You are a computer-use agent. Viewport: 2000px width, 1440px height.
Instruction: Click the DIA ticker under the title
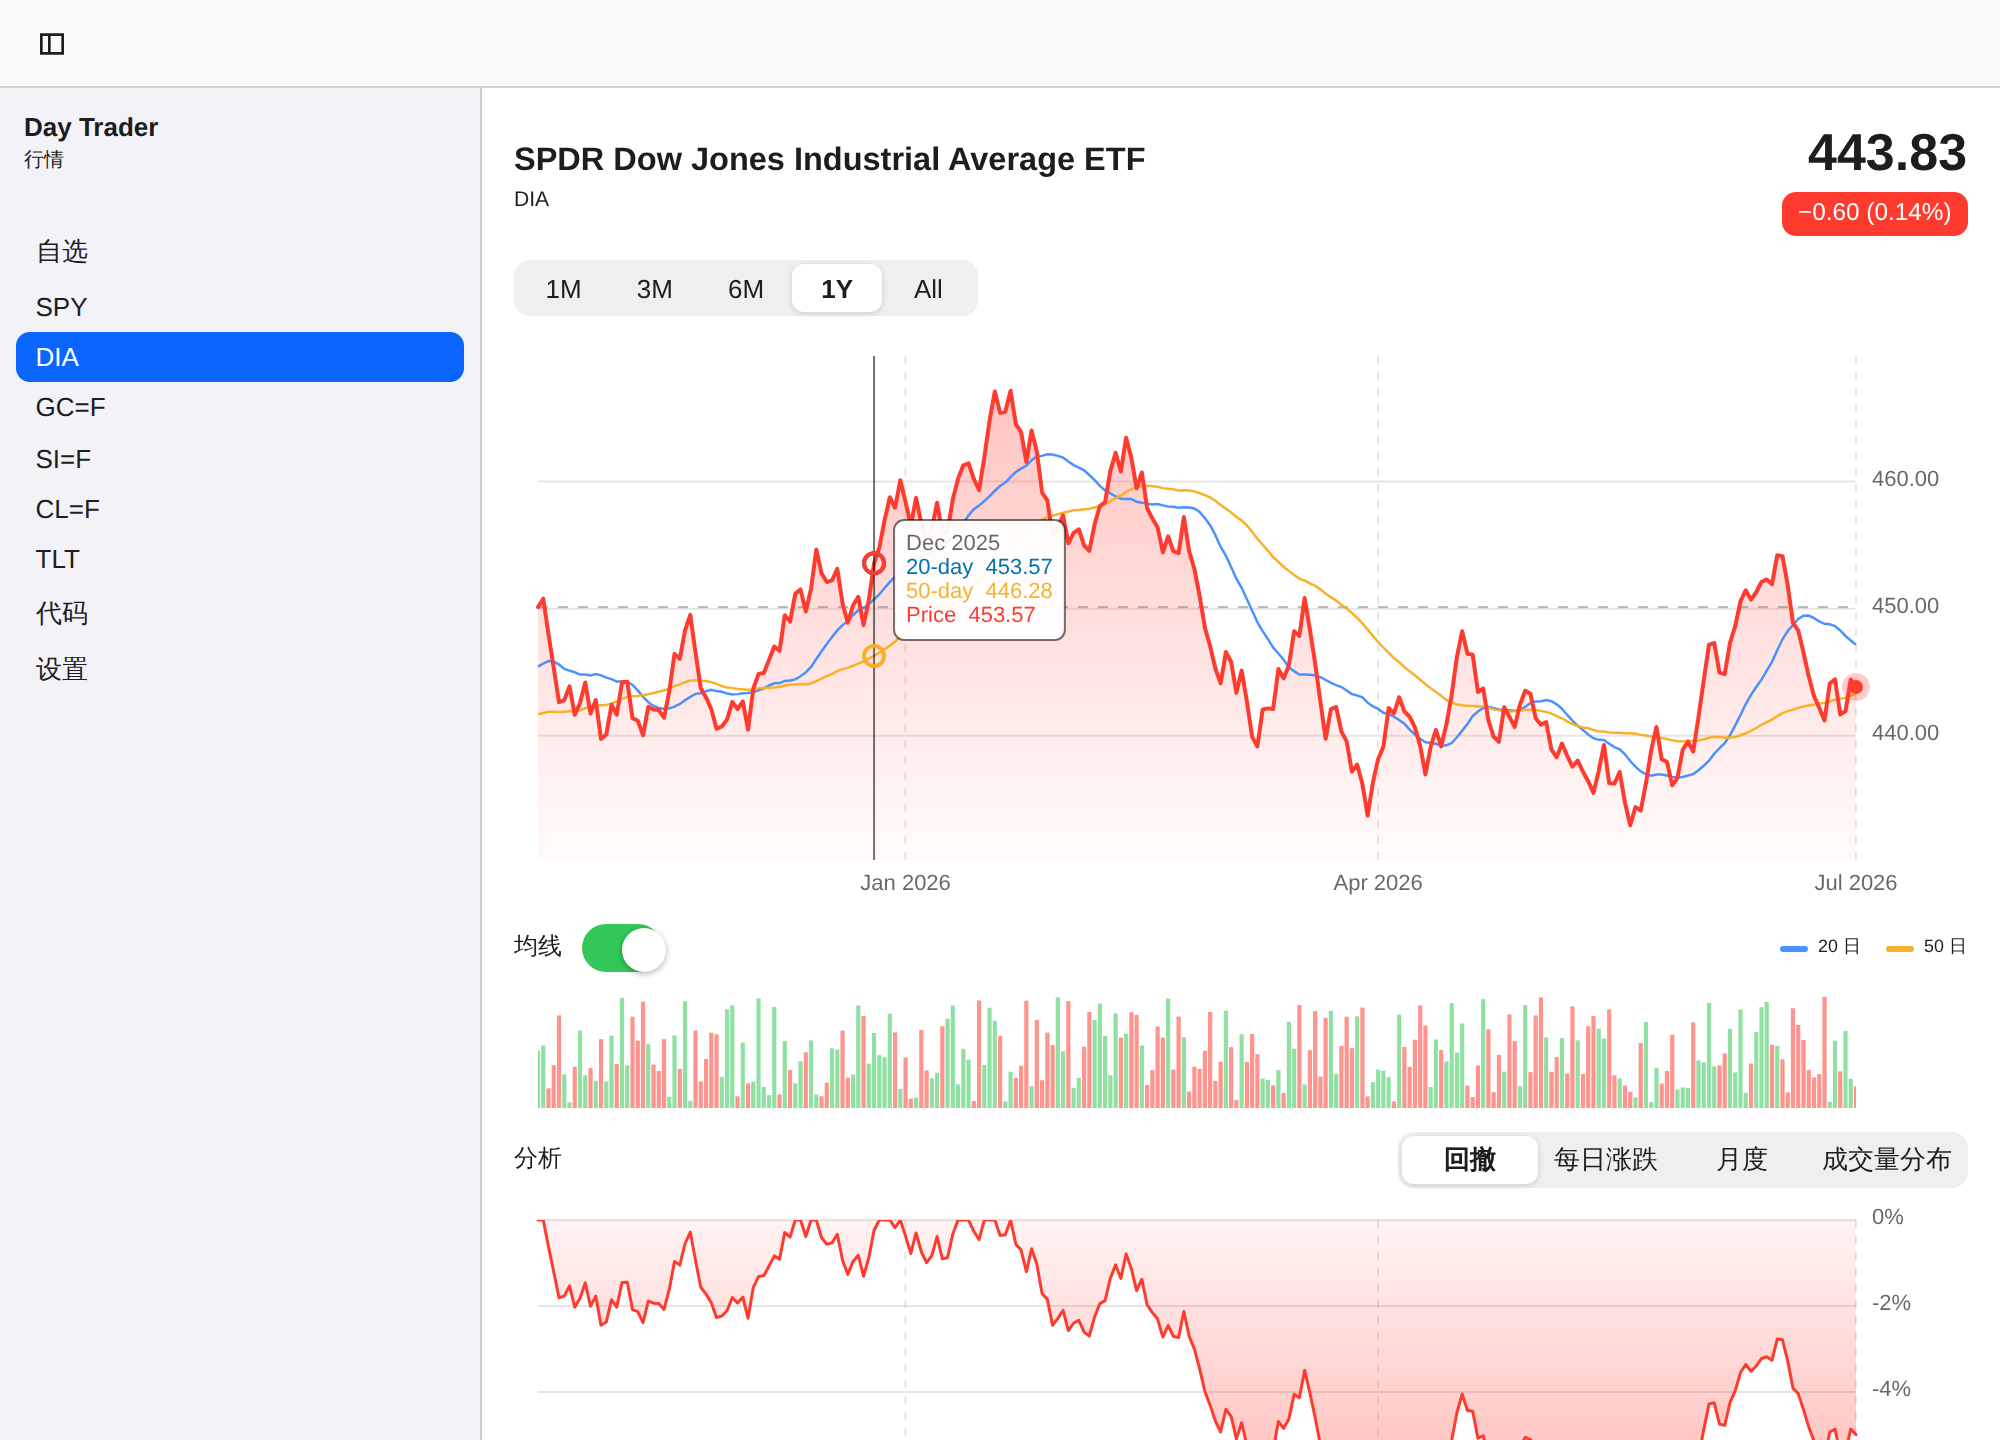click(531, 199)
